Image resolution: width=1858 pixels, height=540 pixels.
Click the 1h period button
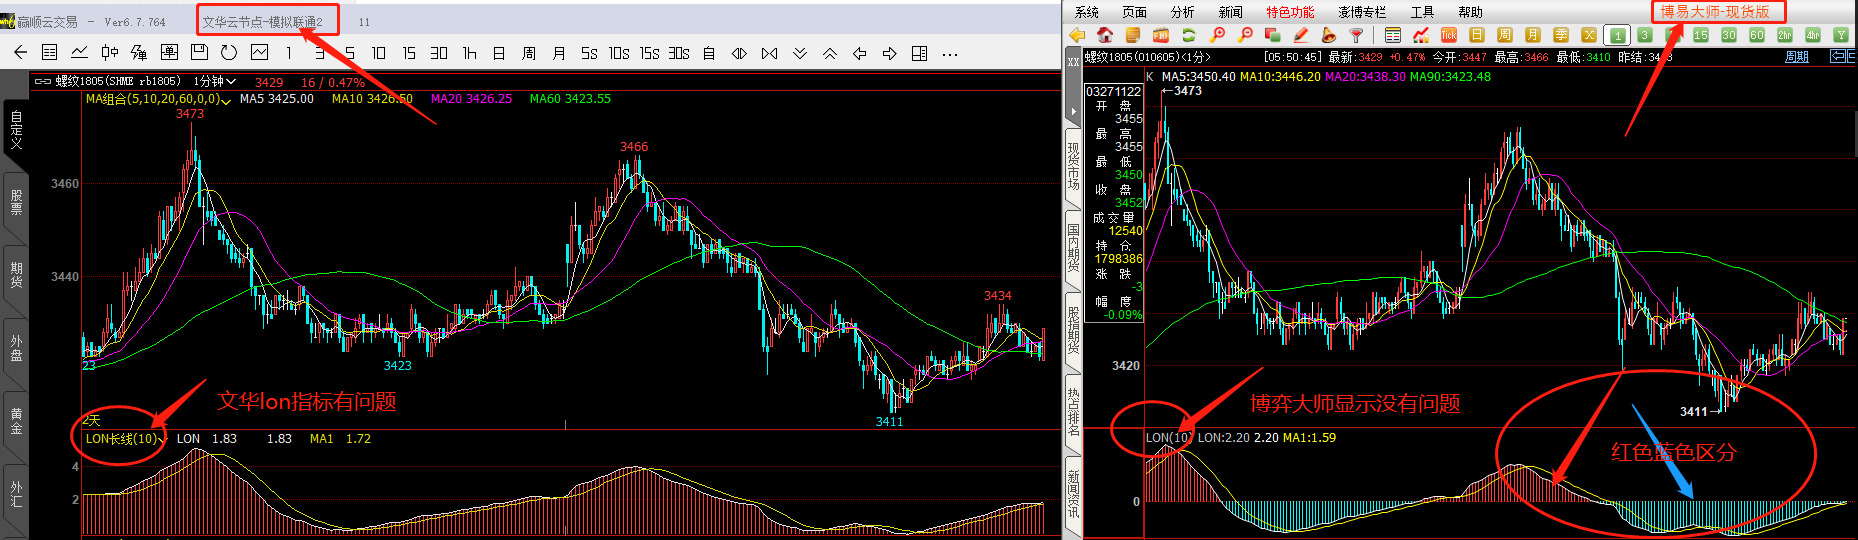(x=469, y=53)
